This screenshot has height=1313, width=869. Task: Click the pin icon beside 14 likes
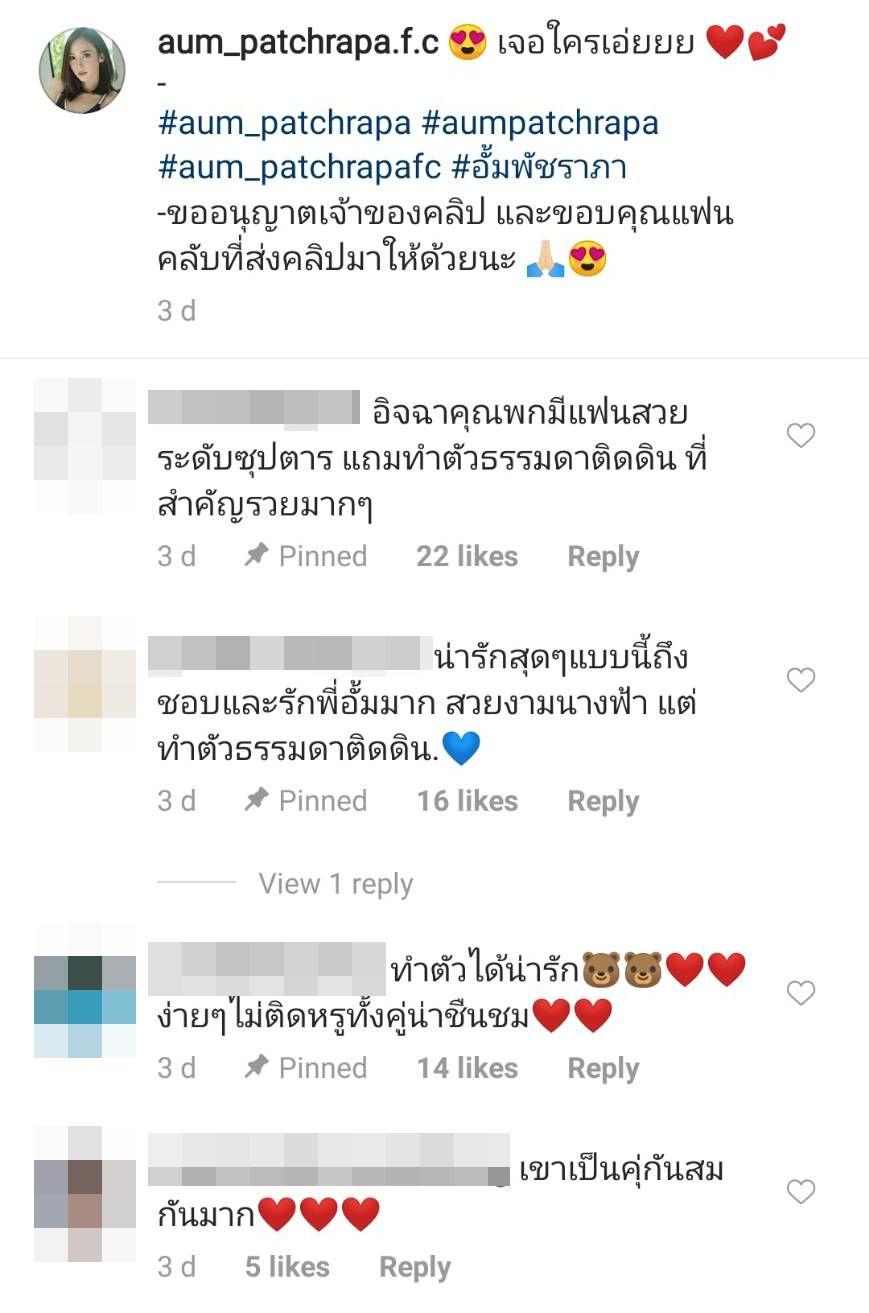(257, 1068)
